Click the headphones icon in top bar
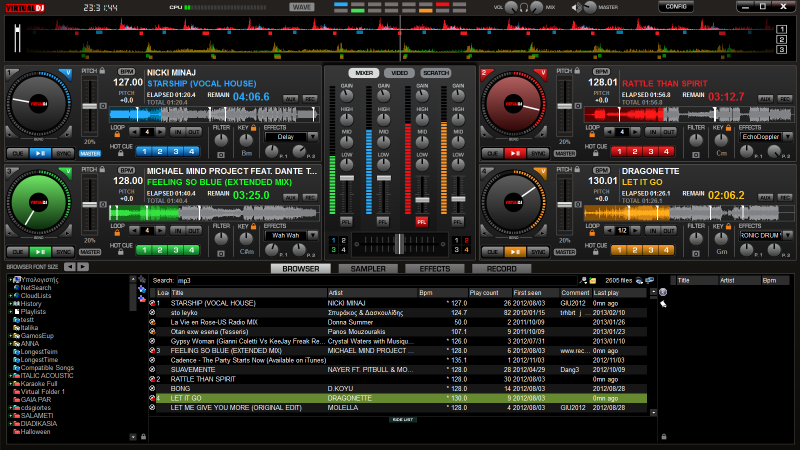The height and width of the screenshot is (450, 800). tap(523, 8)
